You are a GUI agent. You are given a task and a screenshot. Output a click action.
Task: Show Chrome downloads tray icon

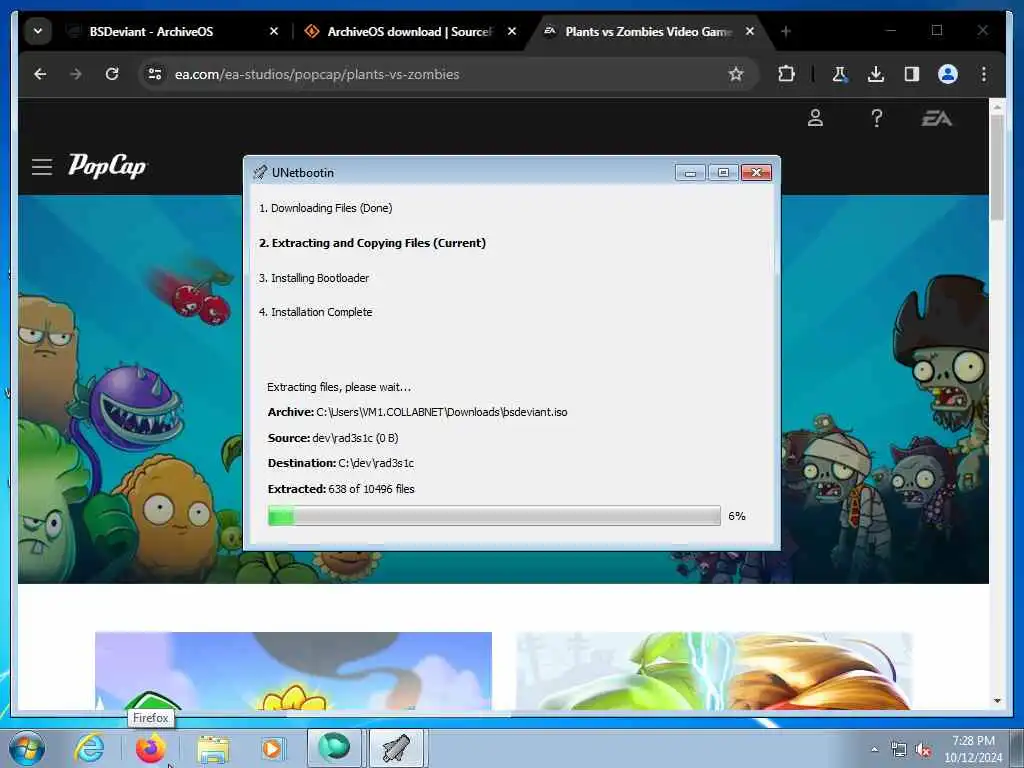tap(876, 74)
